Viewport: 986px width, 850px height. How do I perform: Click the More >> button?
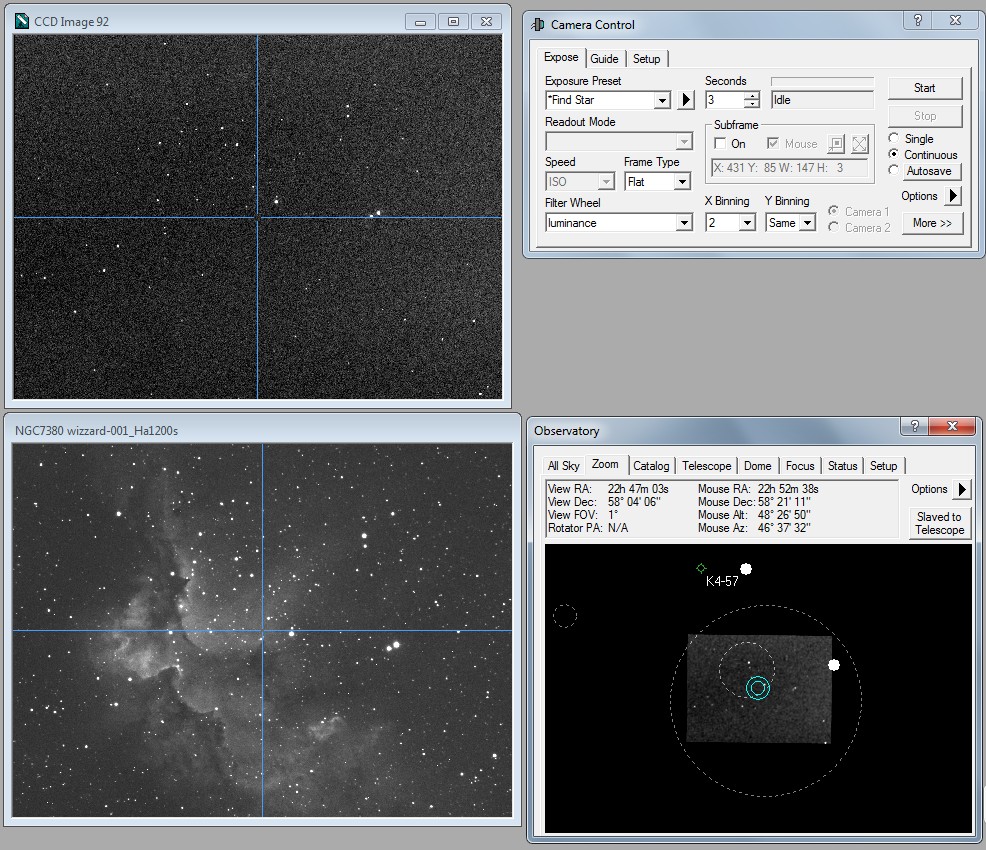click(x=932, y=223)
